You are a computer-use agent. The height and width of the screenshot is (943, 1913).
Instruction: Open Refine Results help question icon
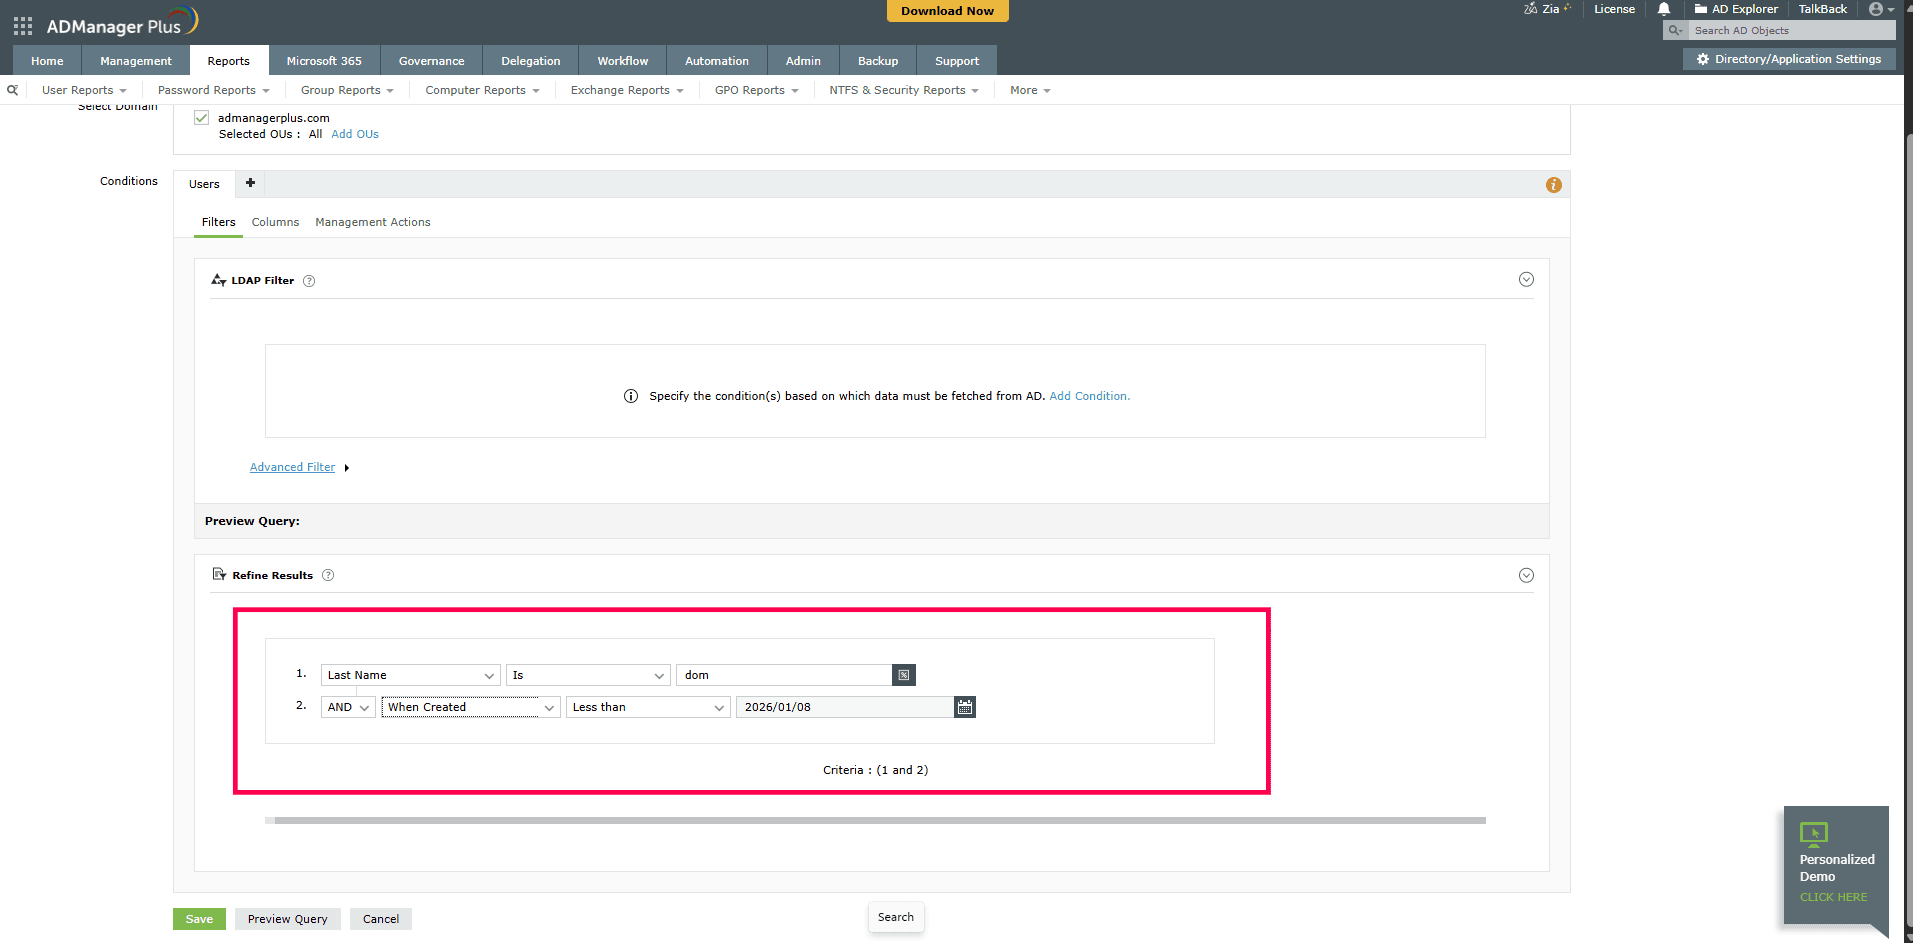point(328,575)
